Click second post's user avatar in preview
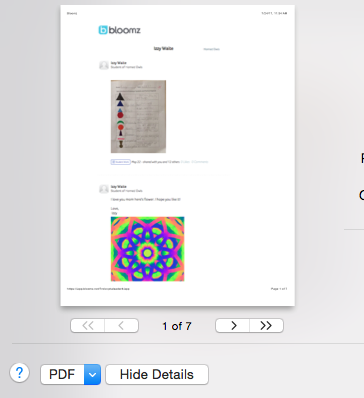This screenshot has height=398, width=364. coord(104,189)
